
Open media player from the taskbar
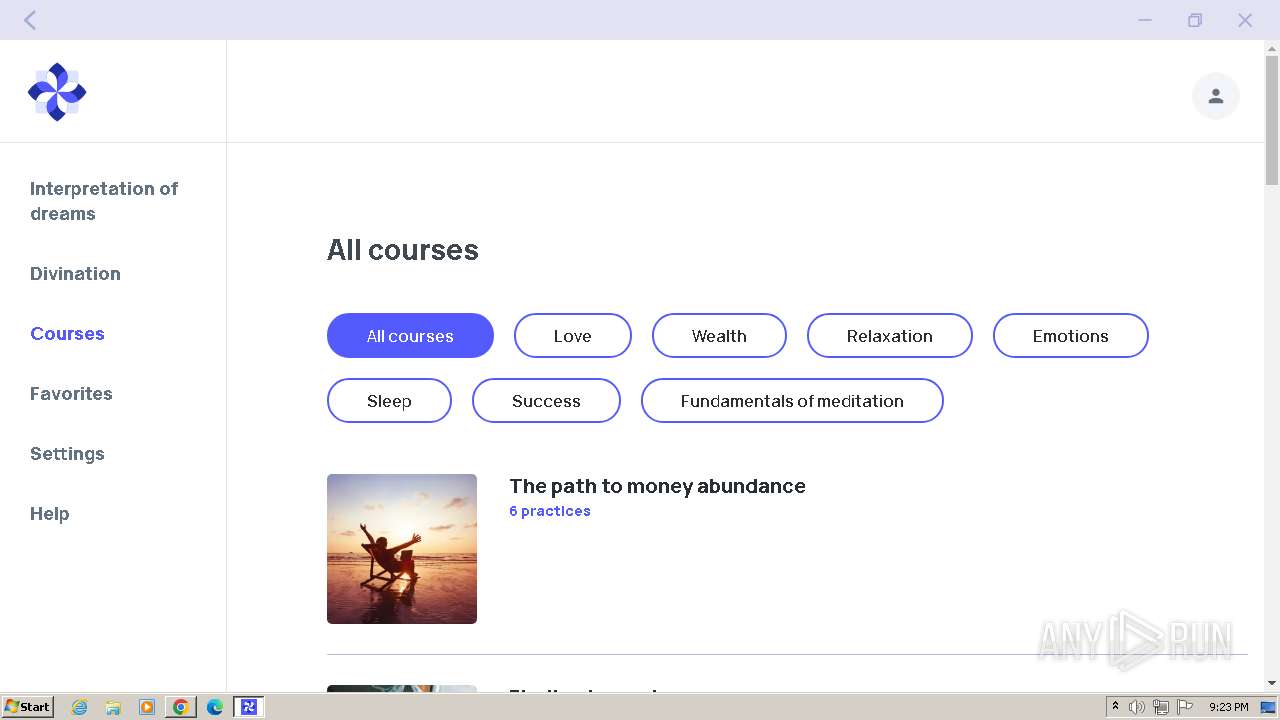pos(147,707)
